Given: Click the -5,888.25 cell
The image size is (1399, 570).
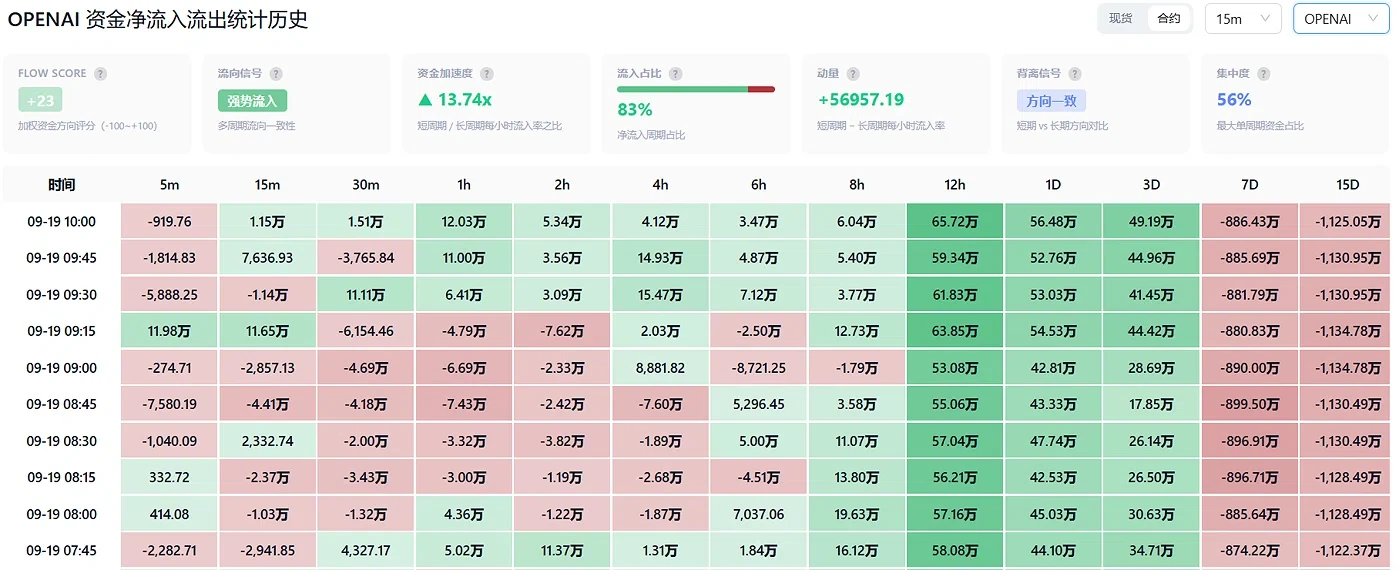Looking at the screenshot, I should coord(169,295).
